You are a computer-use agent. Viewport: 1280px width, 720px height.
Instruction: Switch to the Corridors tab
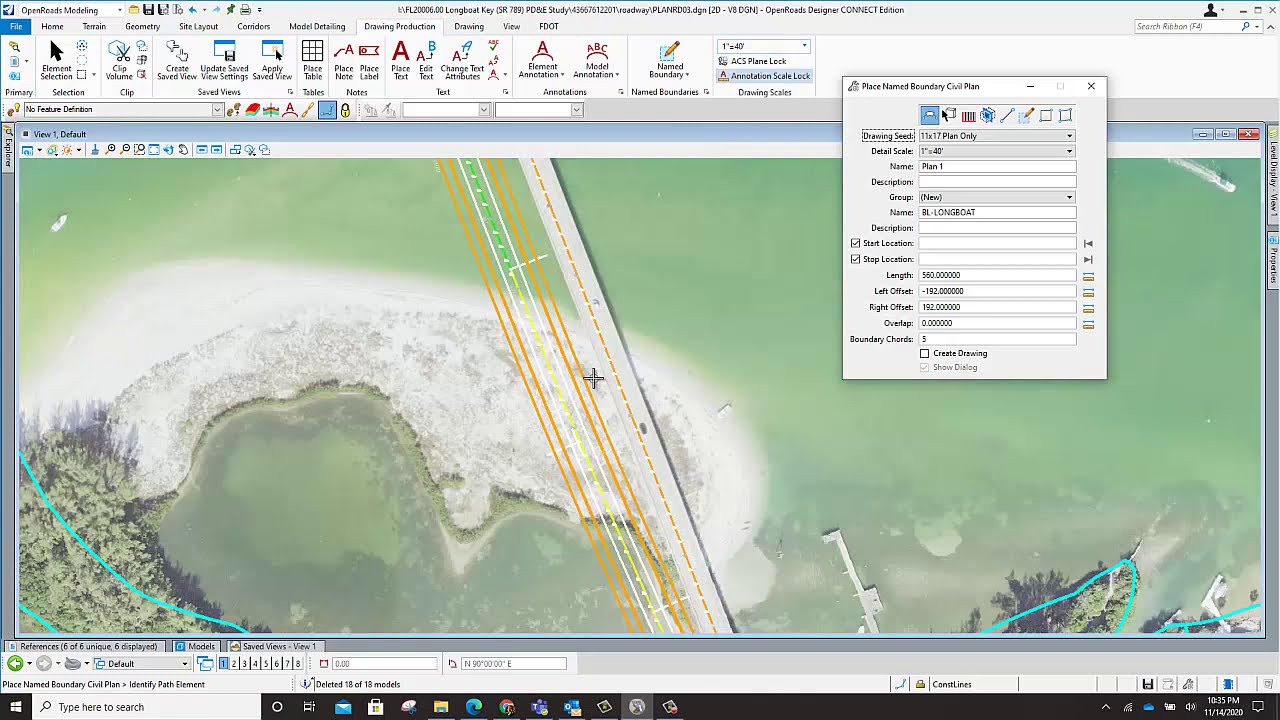point(254,26)
